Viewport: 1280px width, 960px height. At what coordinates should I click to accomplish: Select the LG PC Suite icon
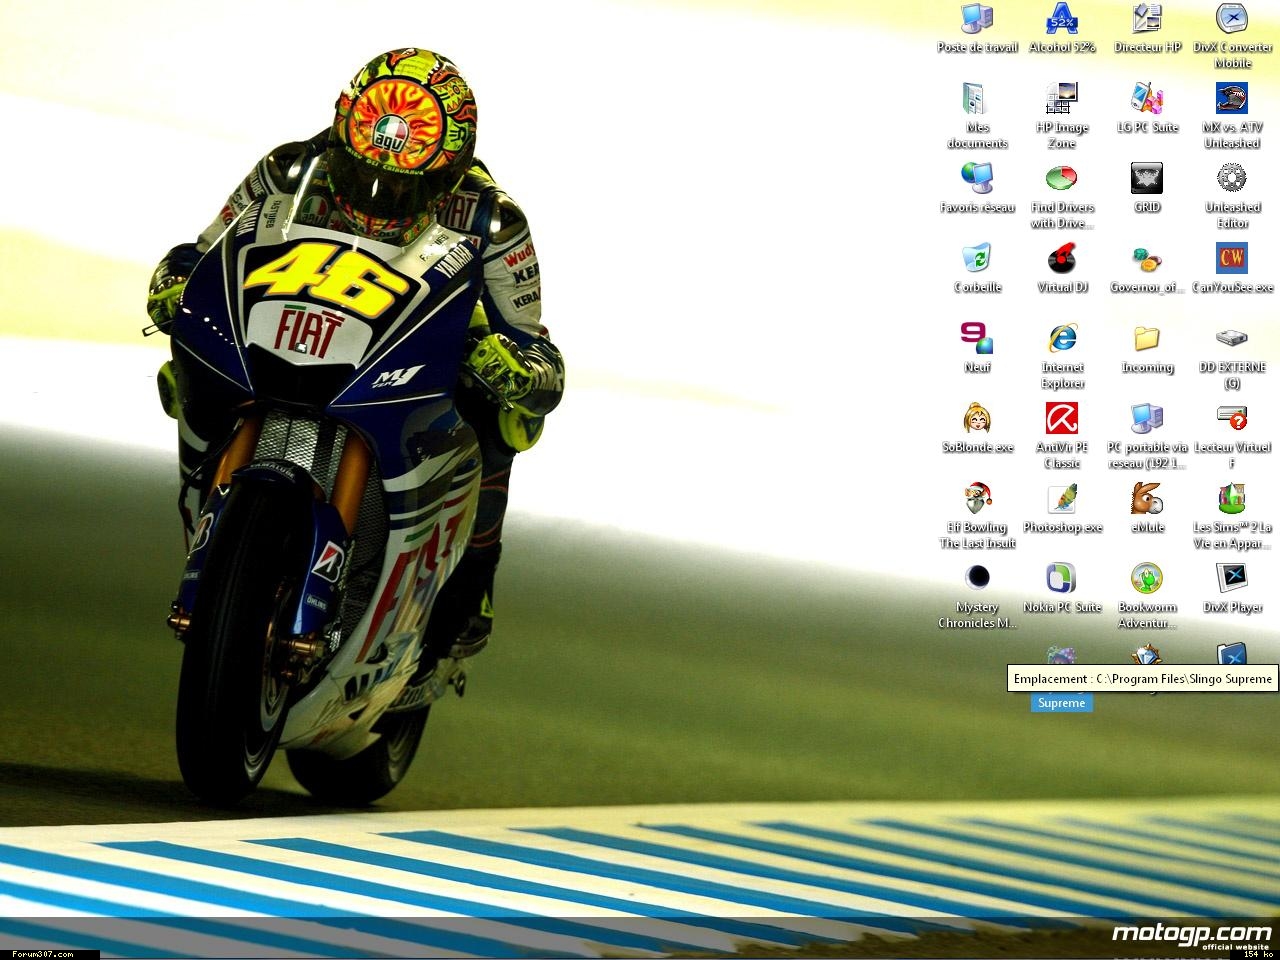pos(1147,99)
